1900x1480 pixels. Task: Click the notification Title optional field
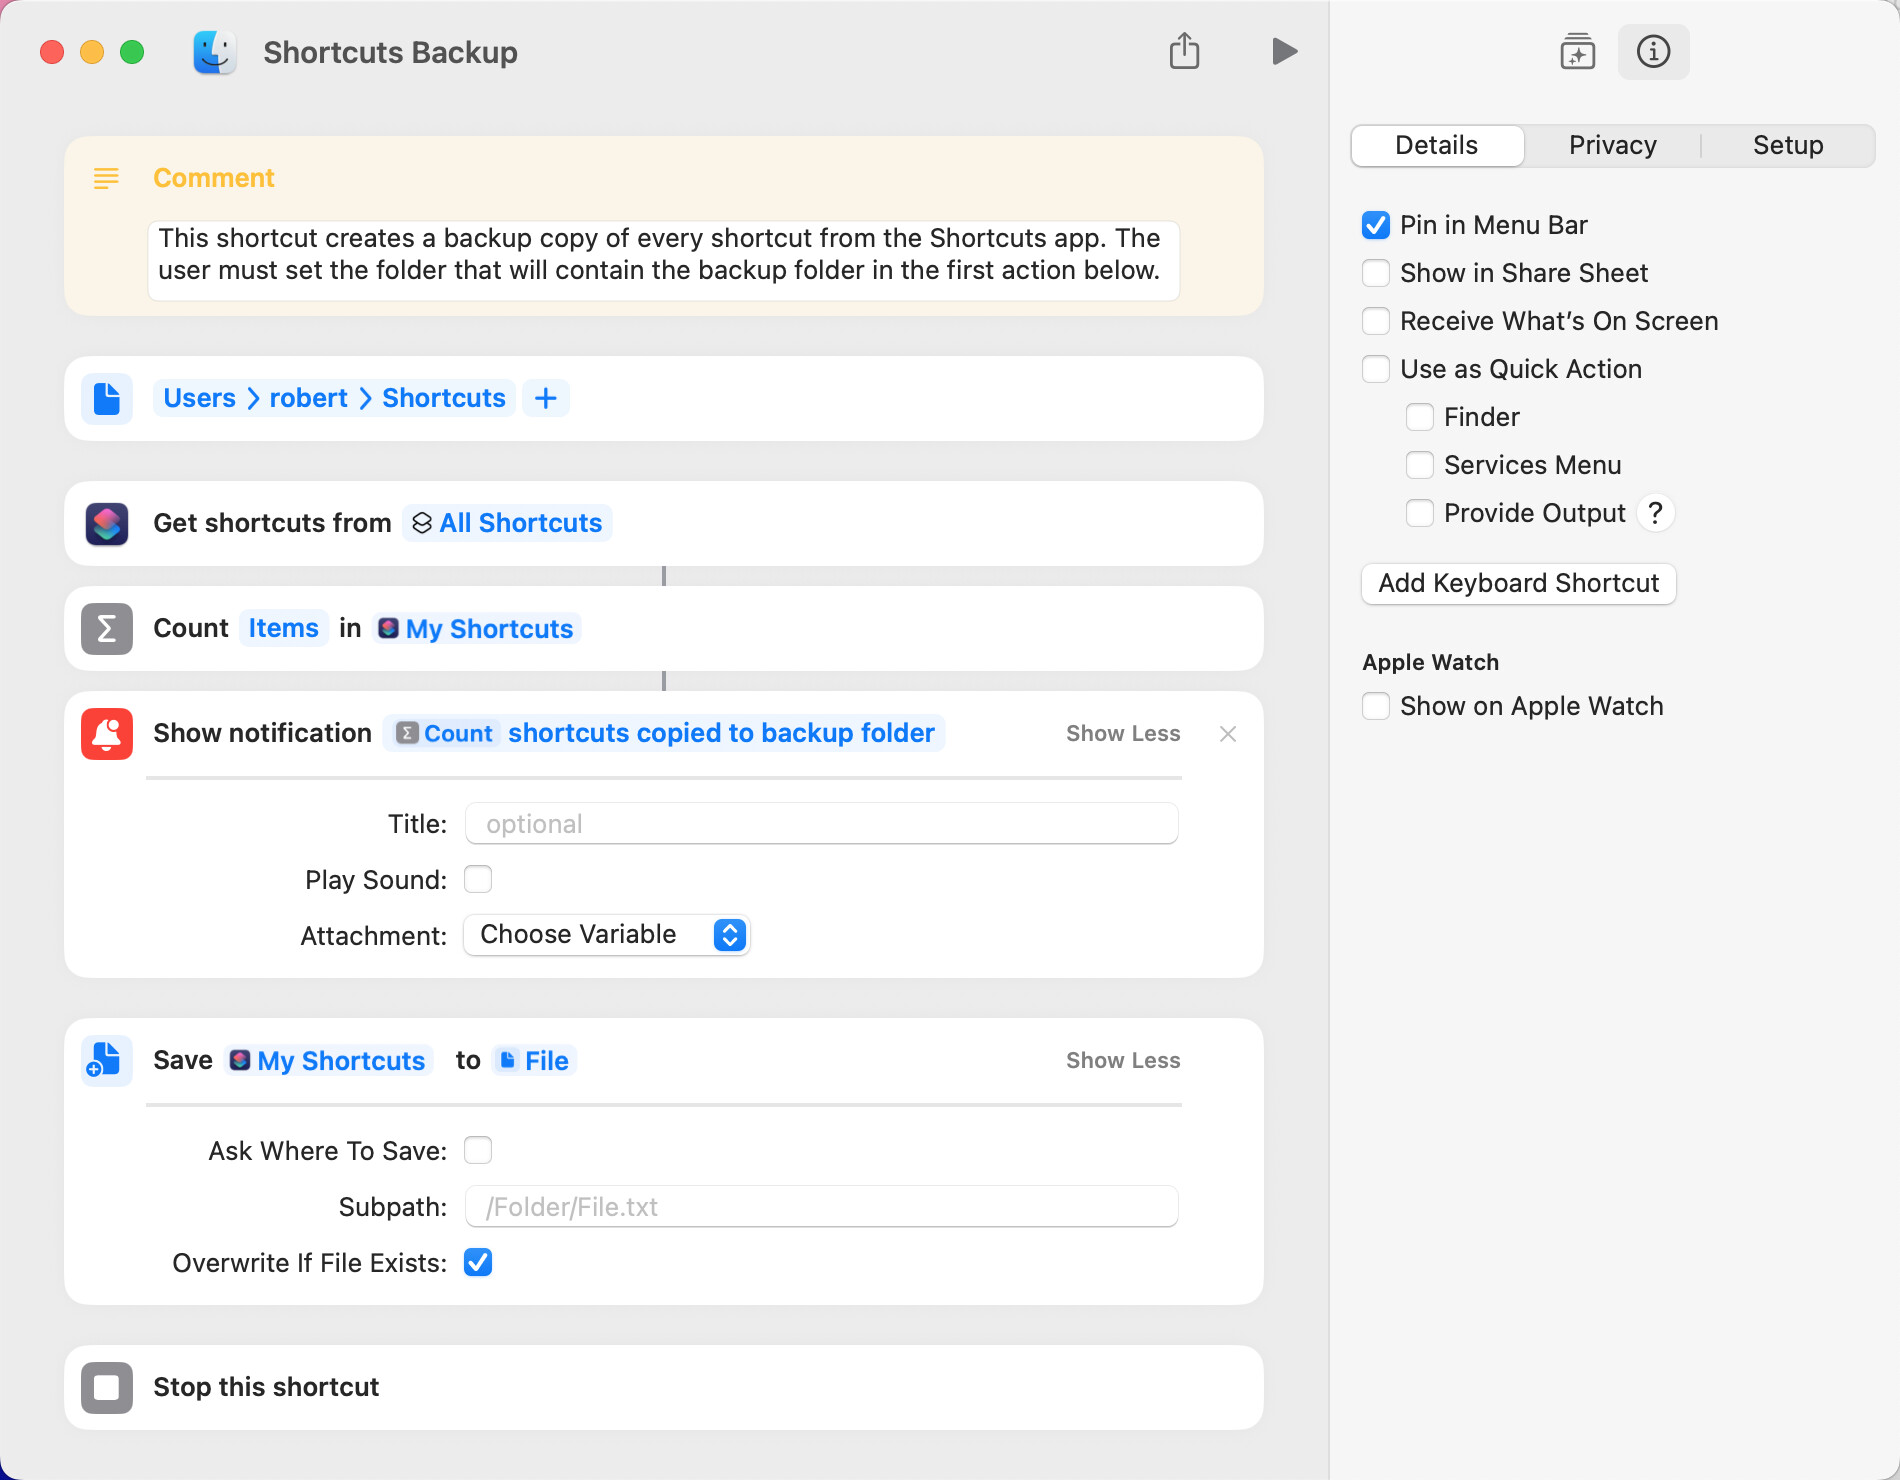pyautogui.click(x=822, y=823)
